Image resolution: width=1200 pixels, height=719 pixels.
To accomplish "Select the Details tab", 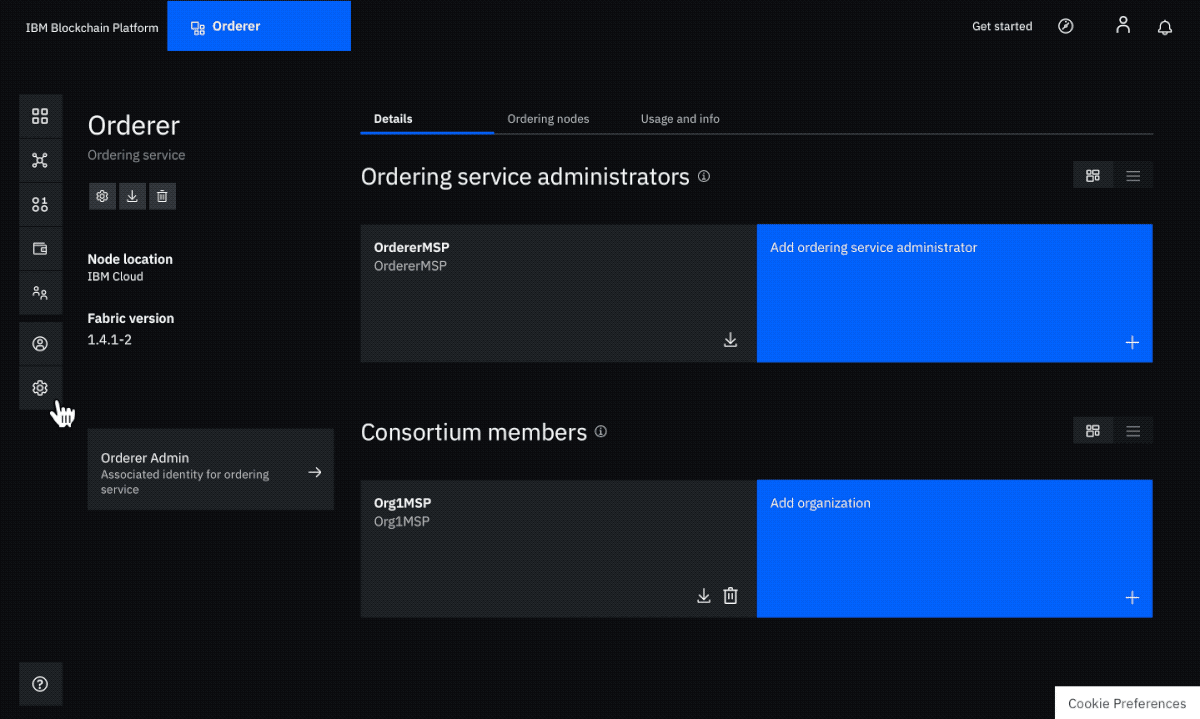I will (x=427, y=119).
